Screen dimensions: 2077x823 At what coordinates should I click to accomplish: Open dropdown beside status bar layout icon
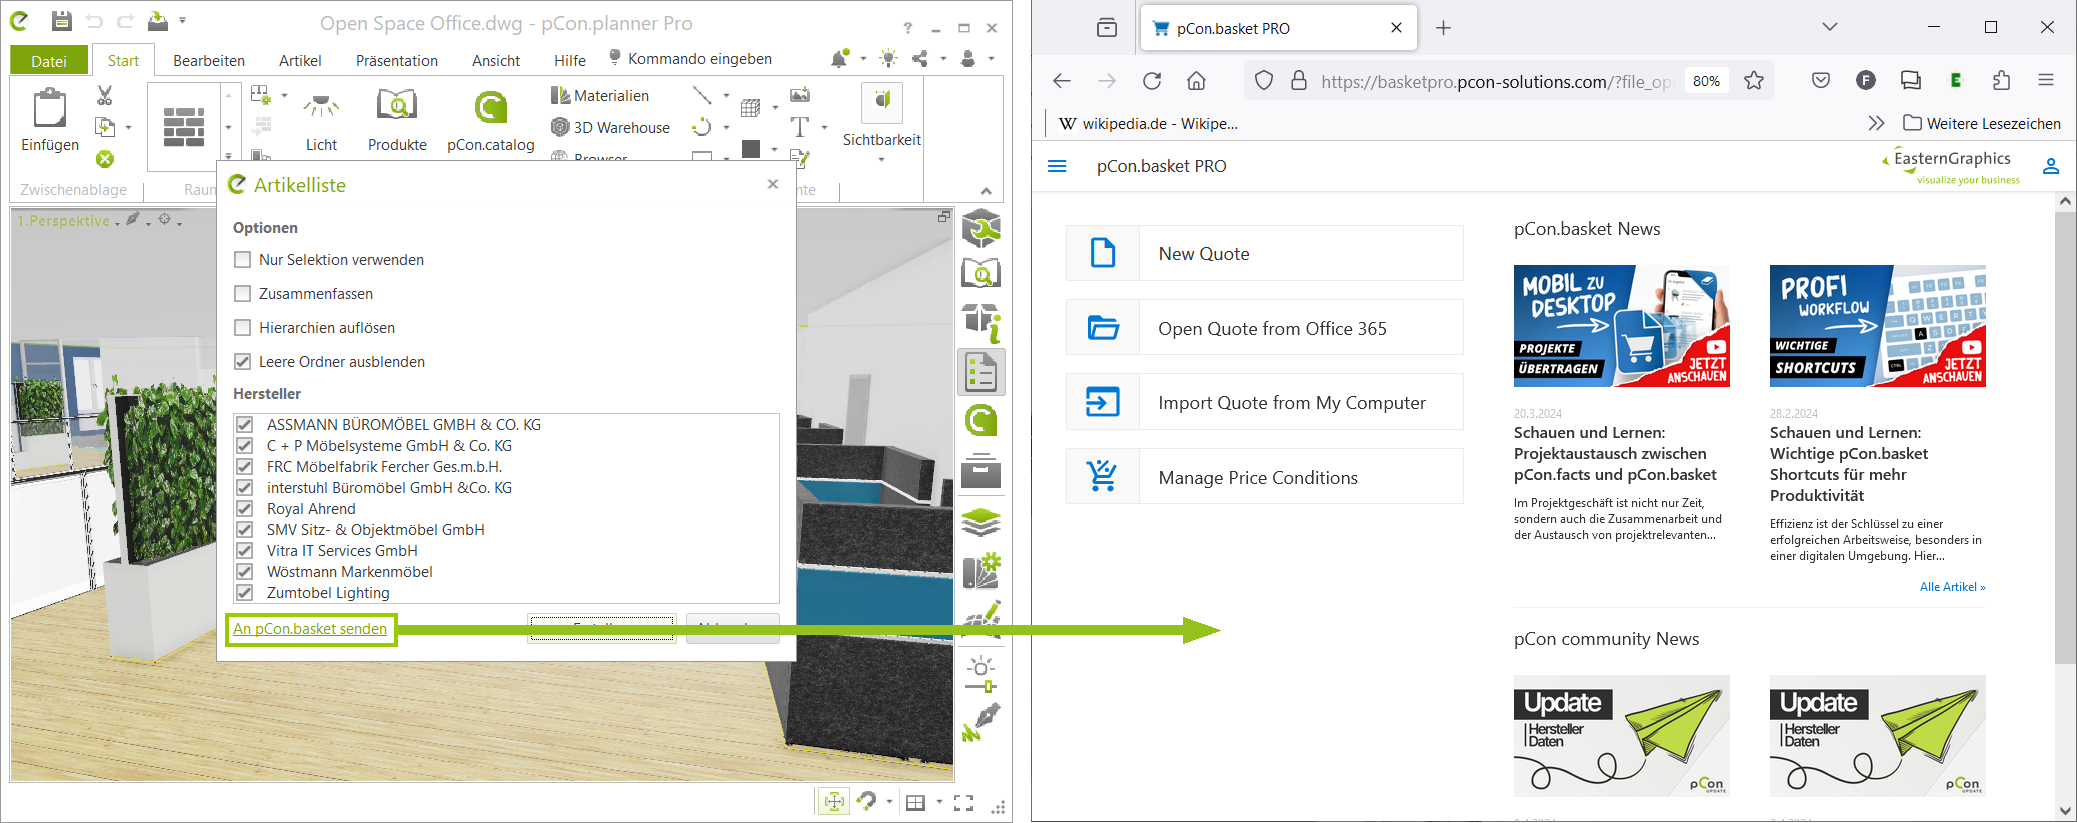click(939, 802)
